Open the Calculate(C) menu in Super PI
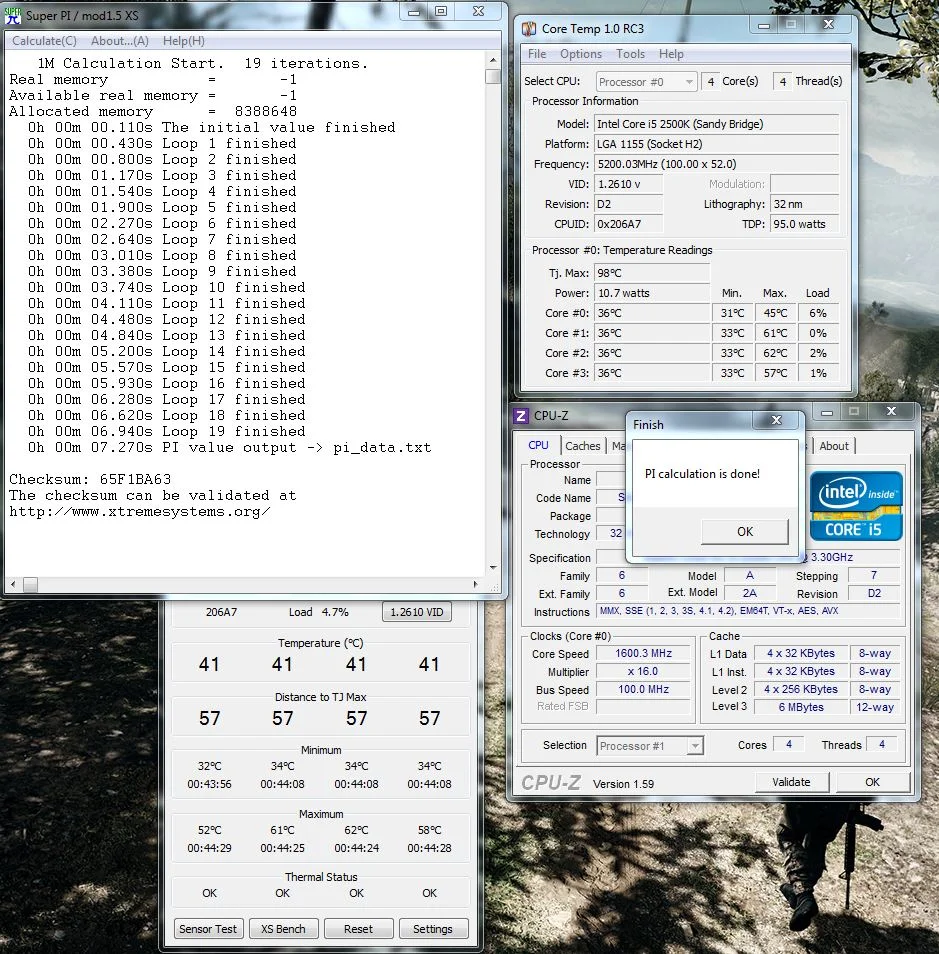Viewport: 939px width, 954px height. pos(44,41)
